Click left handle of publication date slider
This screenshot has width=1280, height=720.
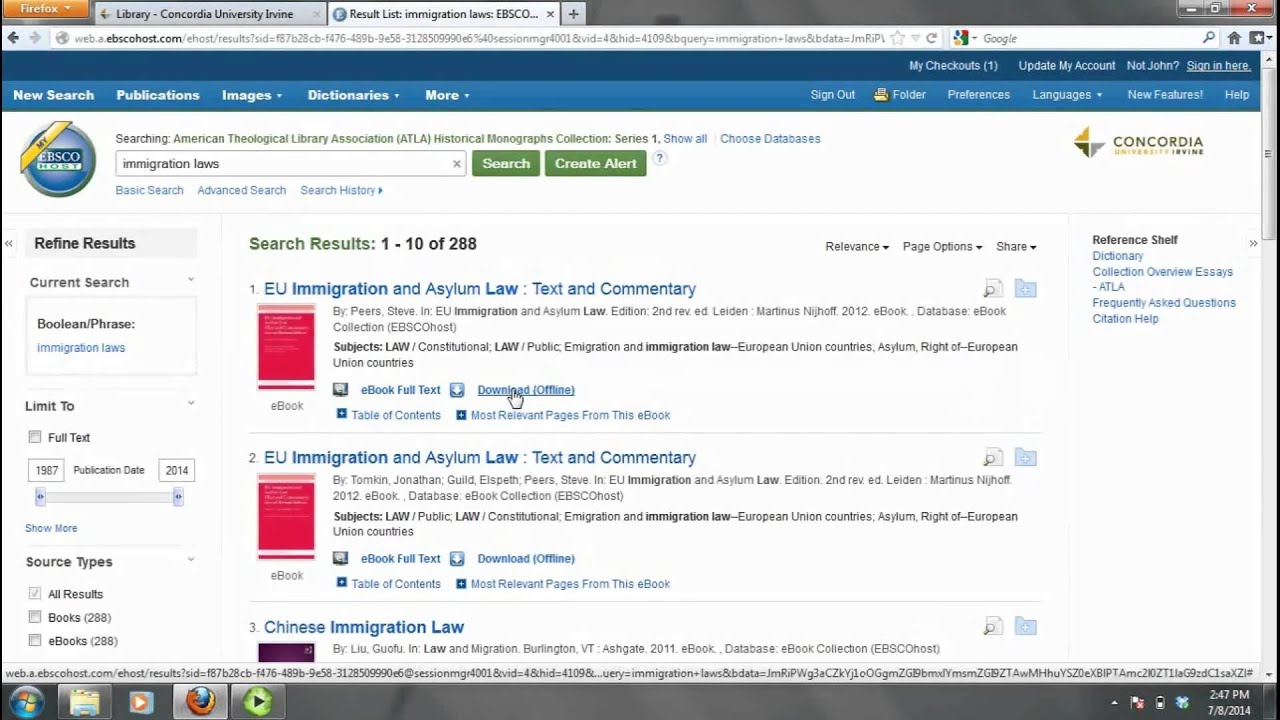[x=40, y=497]
